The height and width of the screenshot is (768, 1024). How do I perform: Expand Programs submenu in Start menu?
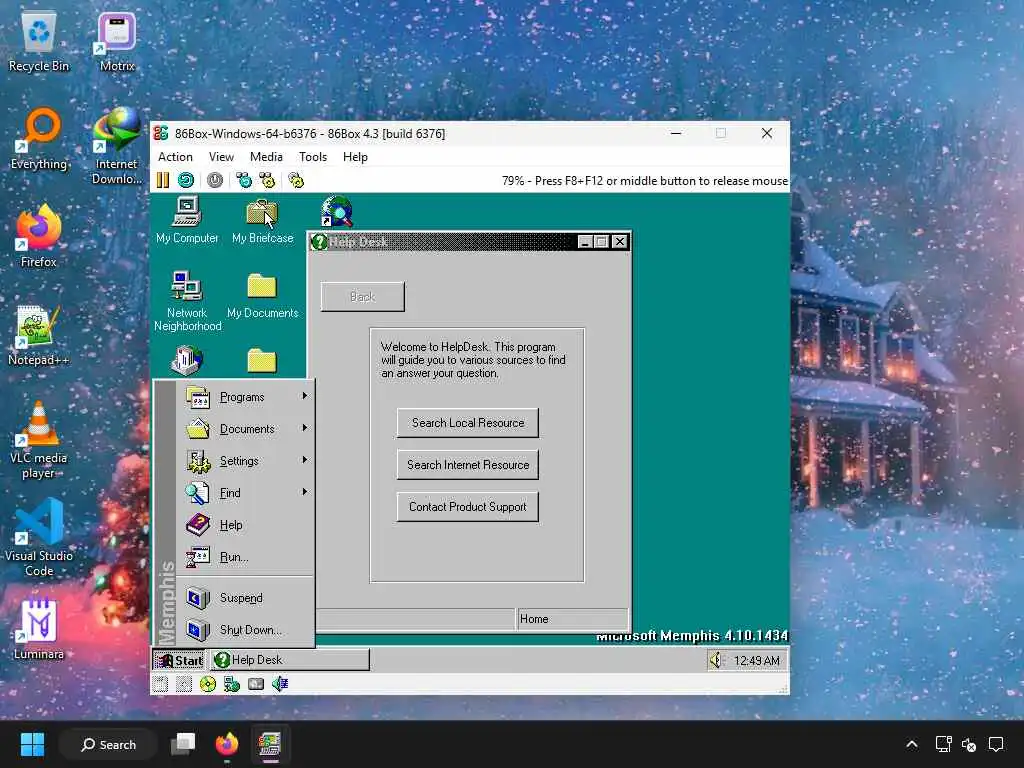point(246,396)
